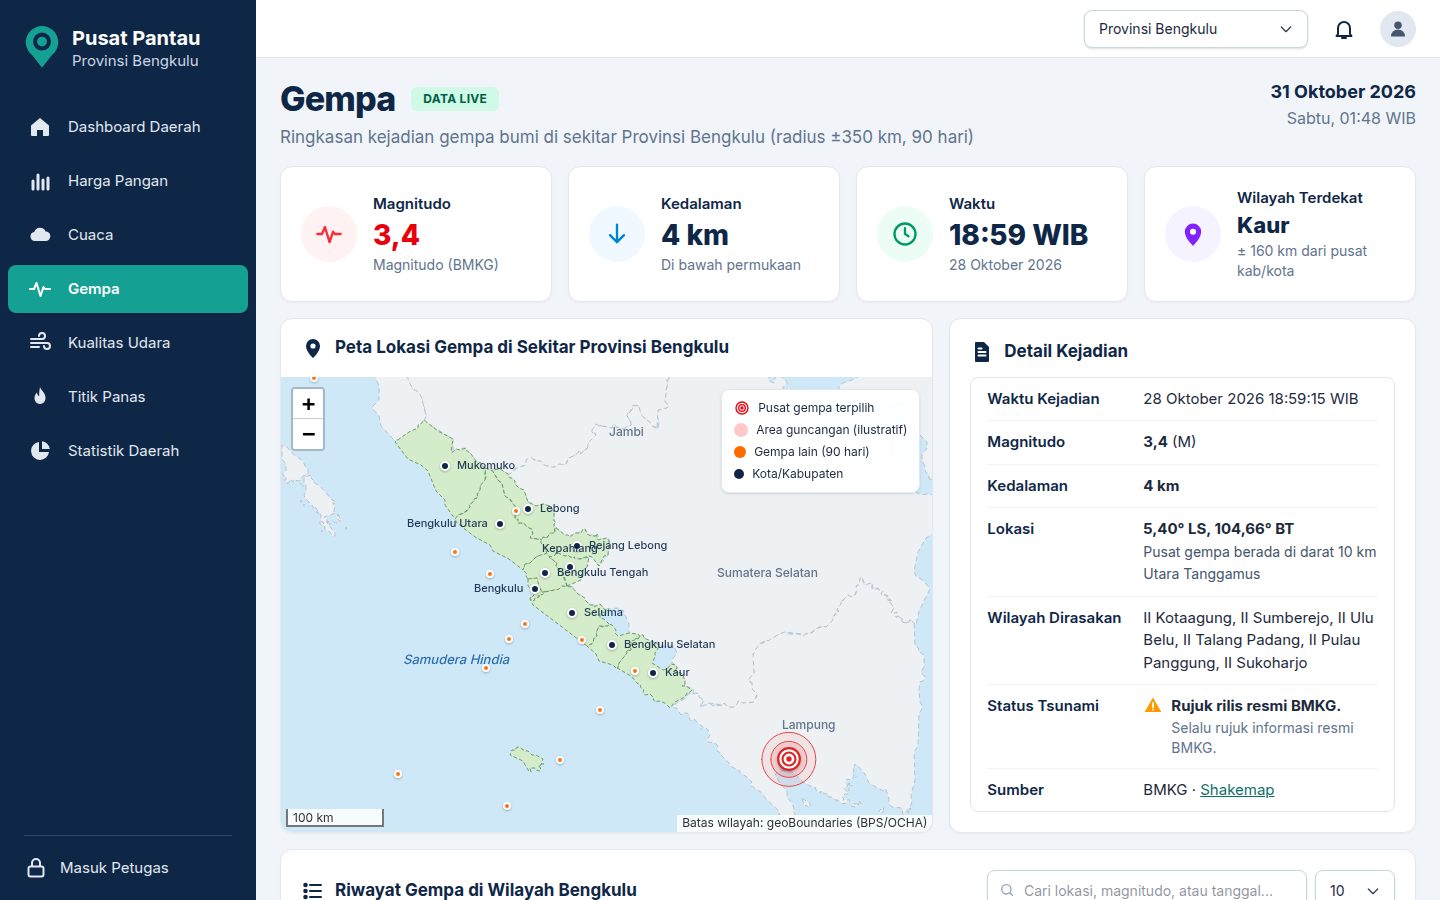Click the warning triangle in Status Tsunami
The height and width of the screenshot is (900, 1440).
click(x=1153, y=706)
